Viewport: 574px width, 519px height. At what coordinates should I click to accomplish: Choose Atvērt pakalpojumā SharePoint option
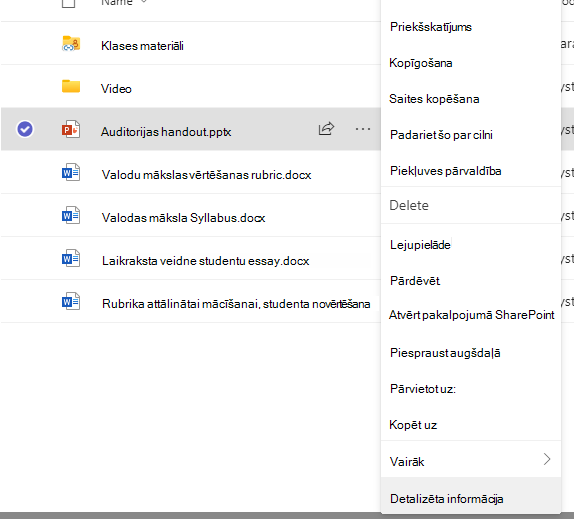[x=472, y=315]
